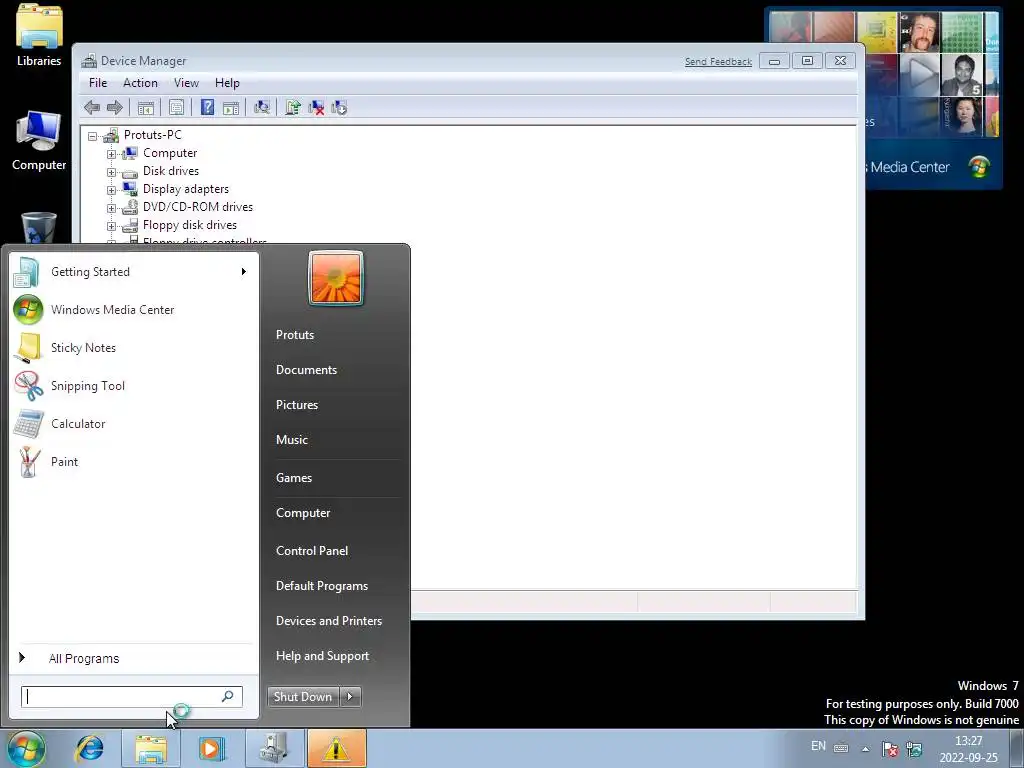Open Internet Explorer from taskbar

pos(89,748)
